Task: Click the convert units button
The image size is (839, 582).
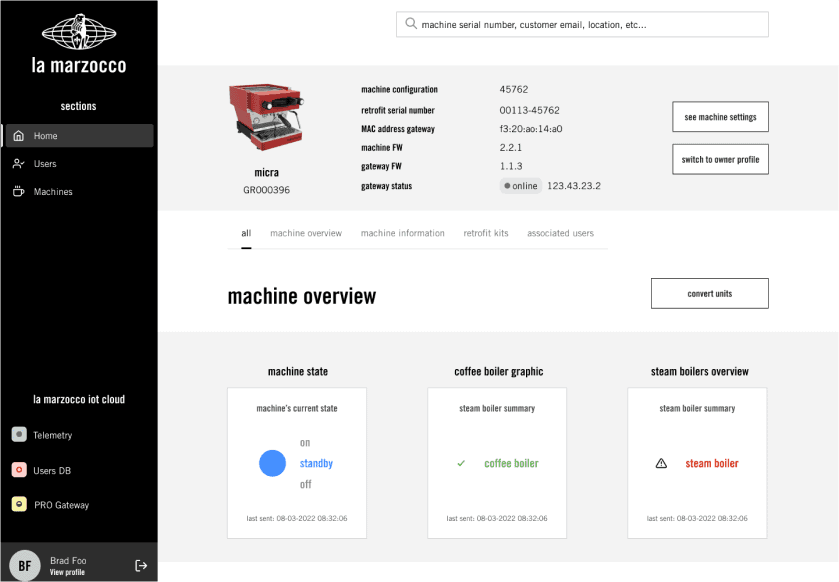Action: click(x=710, y=293)
